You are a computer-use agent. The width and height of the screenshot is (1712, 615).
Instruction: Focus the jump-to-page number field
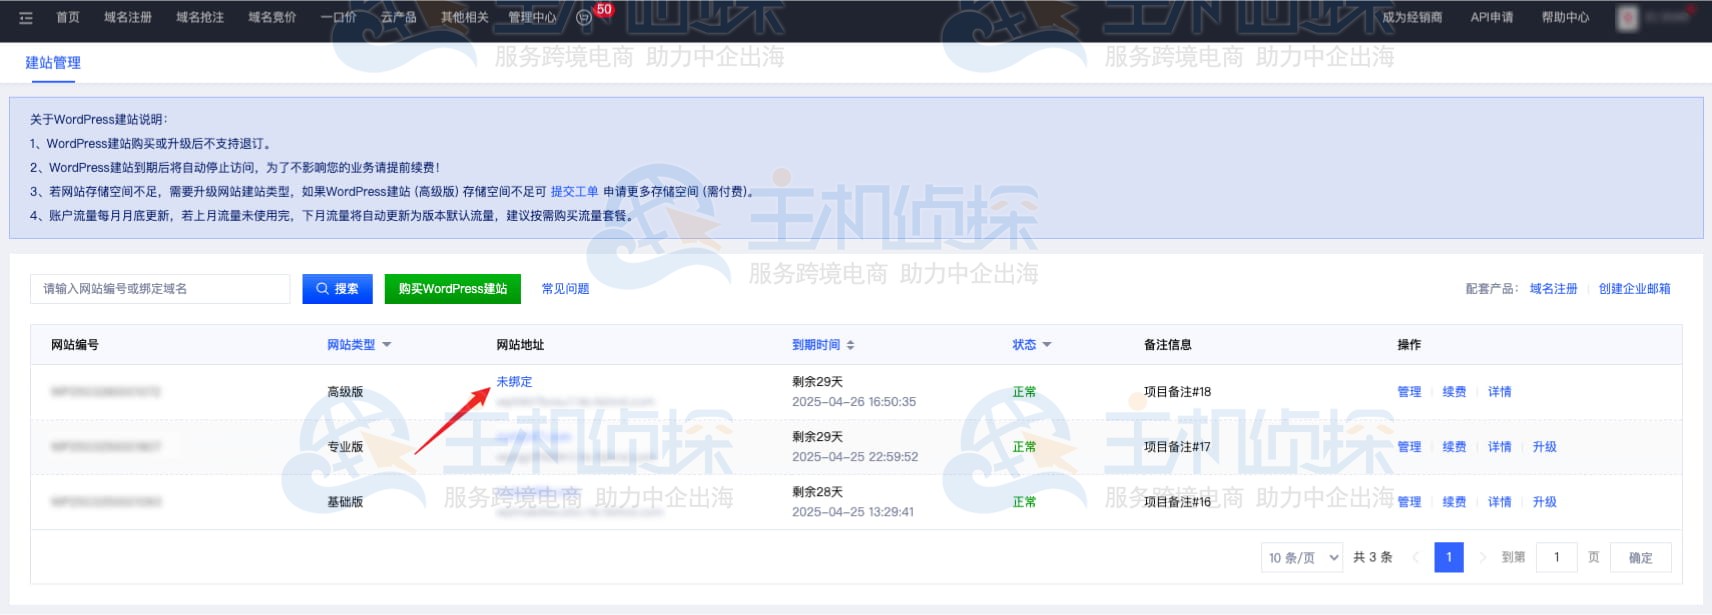(x=1557, y=558)
